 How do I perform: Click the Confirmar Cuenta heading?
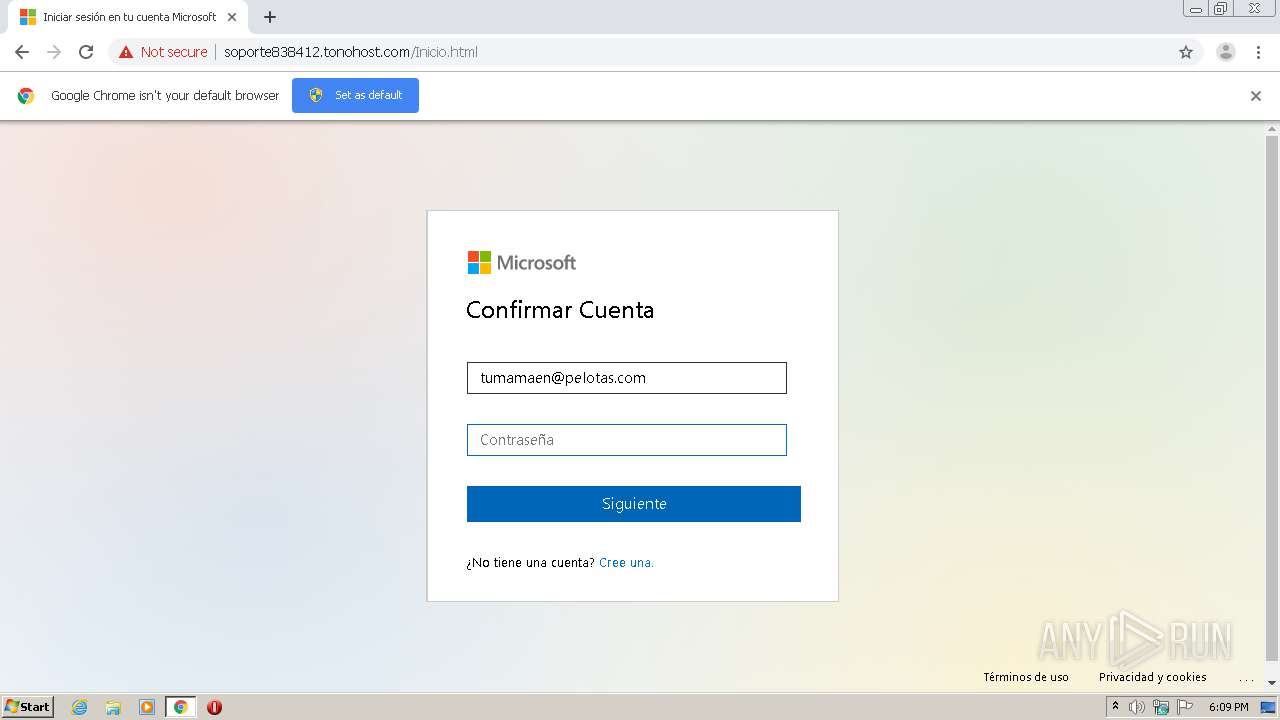tap(560, 310)
